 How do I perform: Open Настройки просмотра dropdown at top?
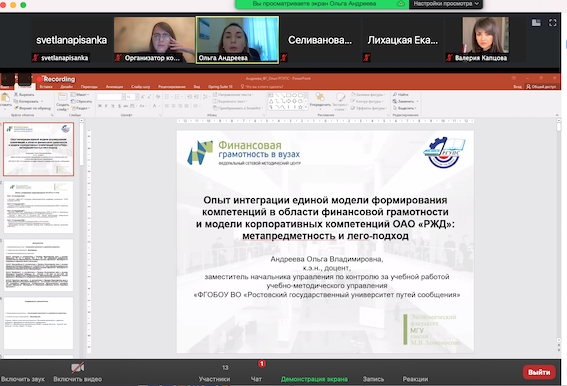point(446,4)
